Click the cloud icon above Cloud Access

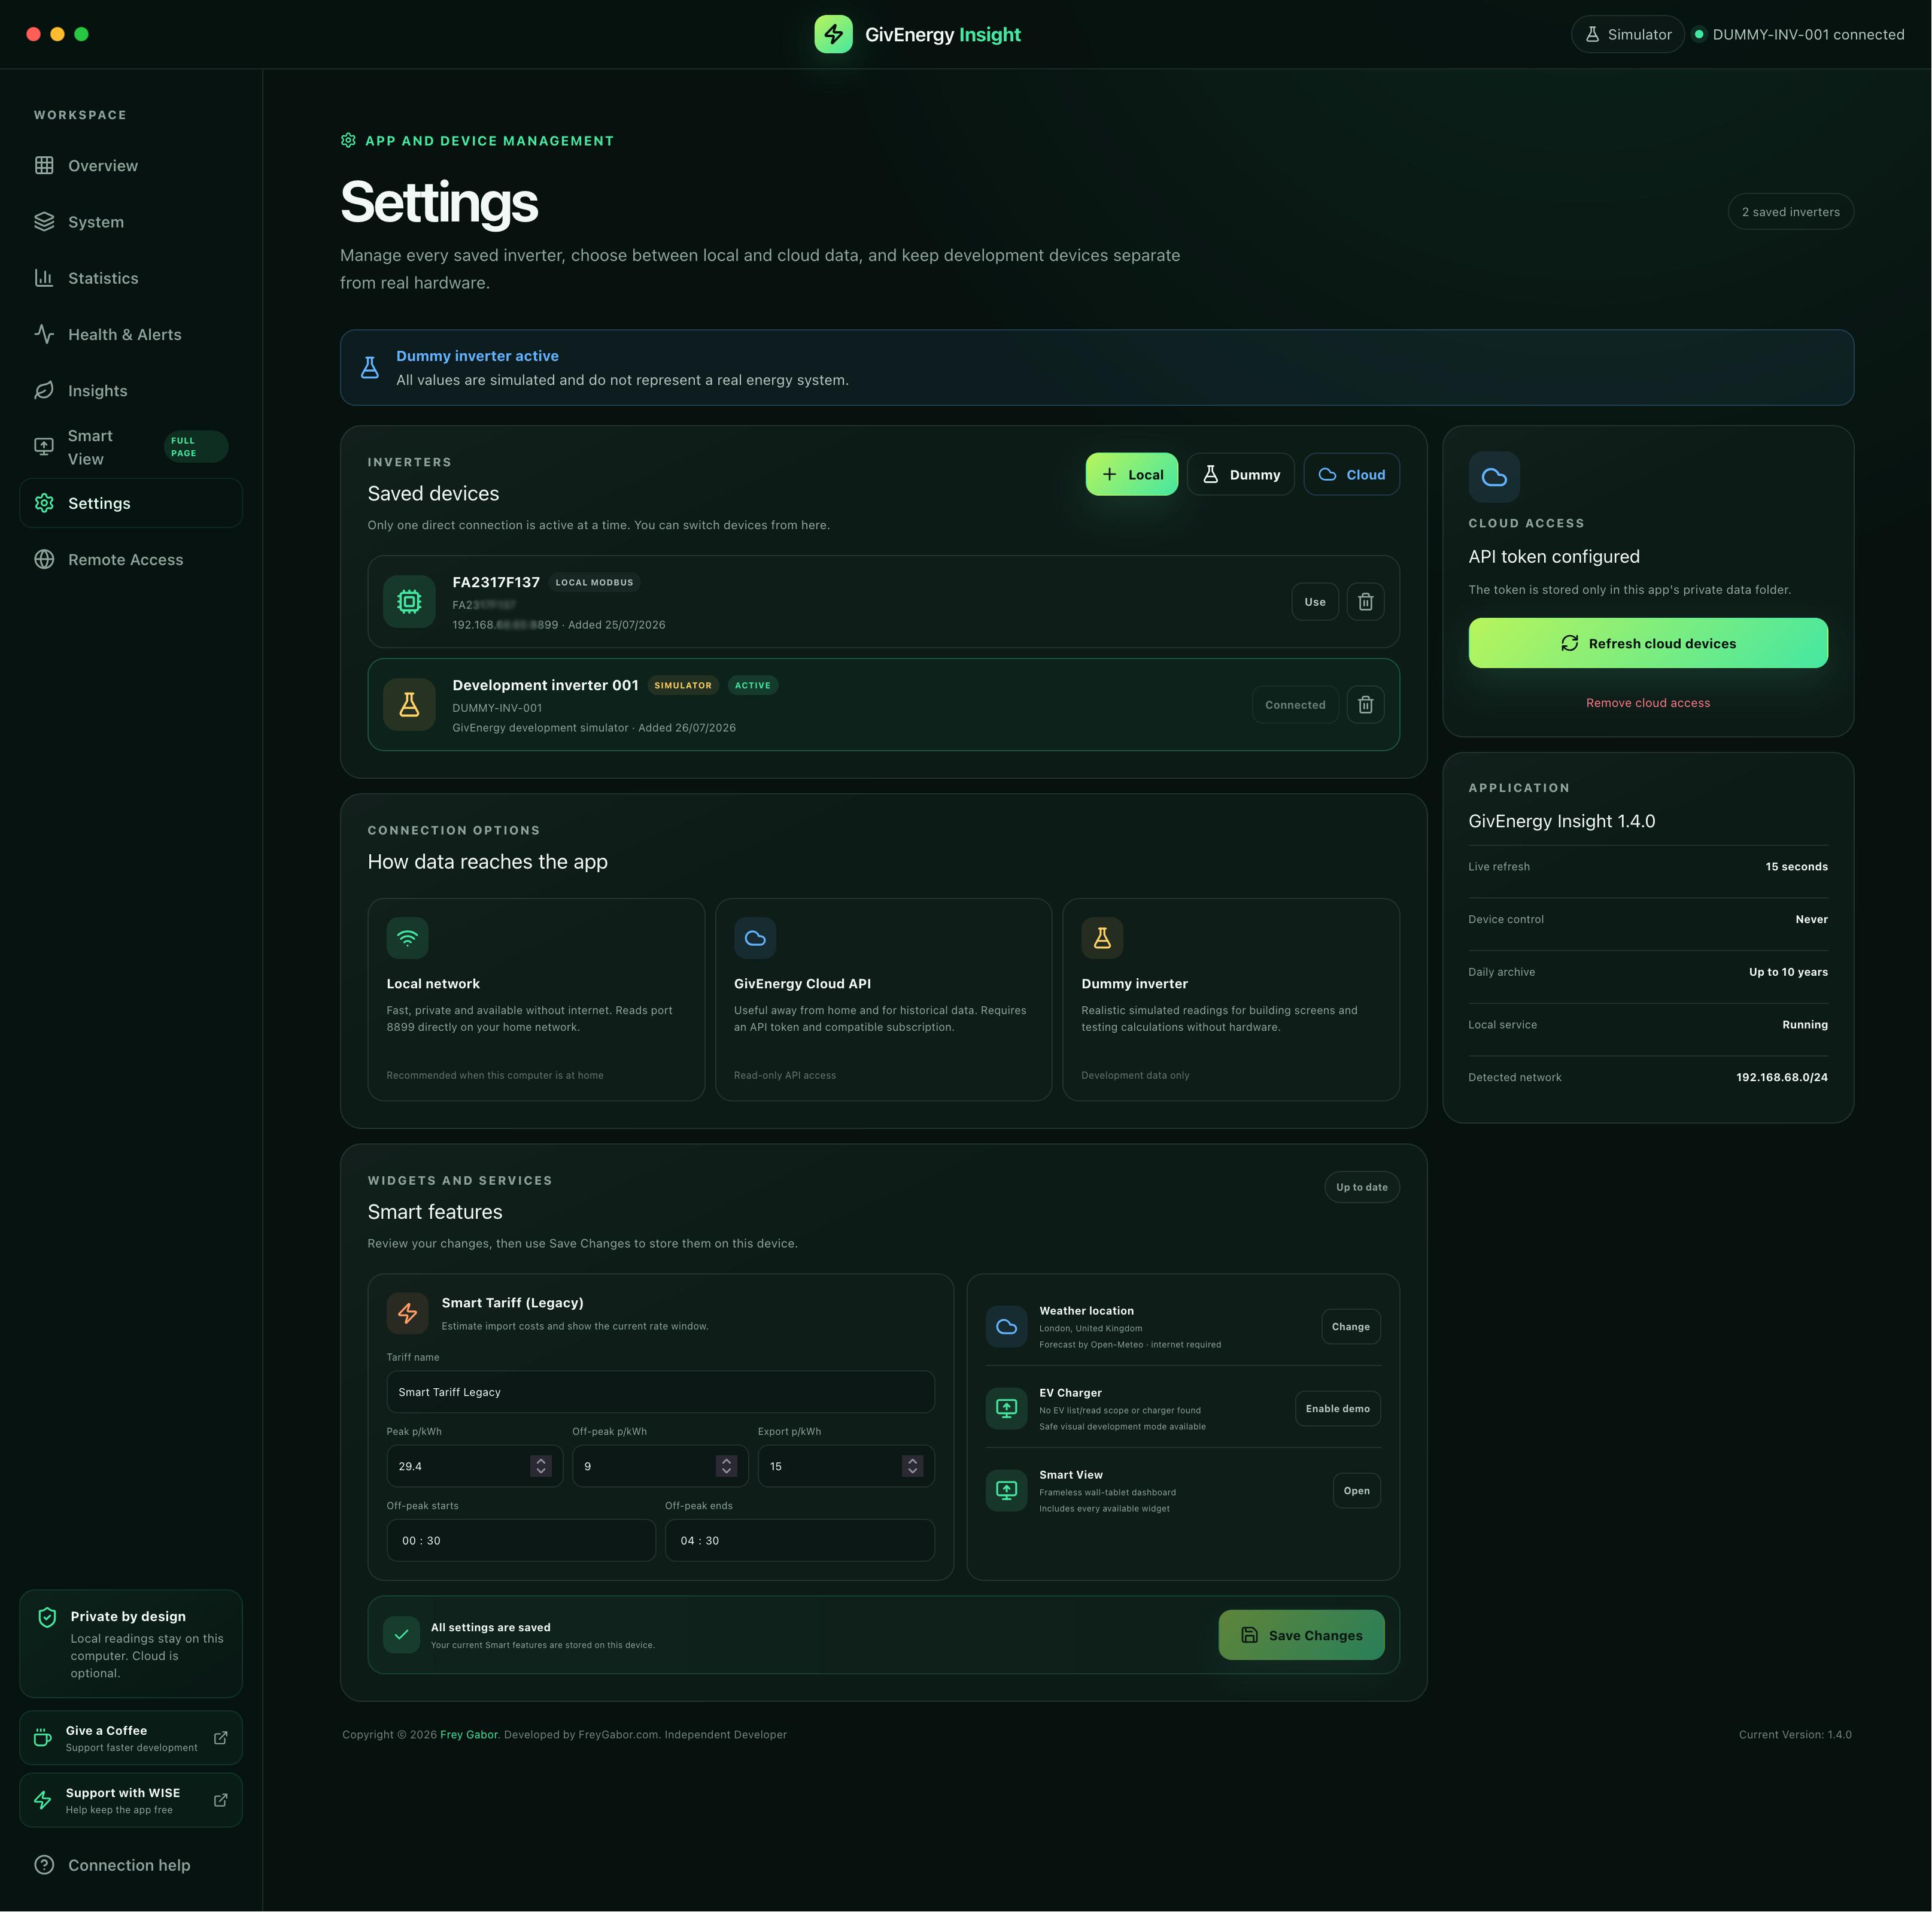tap(1494, 477)
